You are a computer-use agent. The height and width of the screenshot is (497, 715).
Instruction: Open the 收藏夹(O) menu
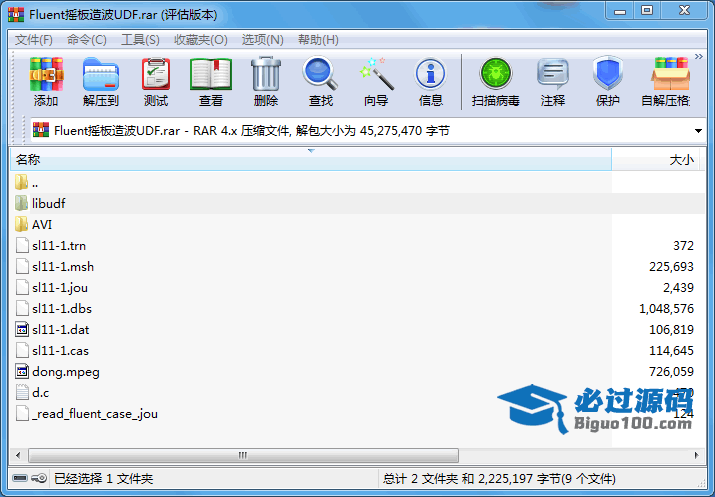[x=201, y=40]
